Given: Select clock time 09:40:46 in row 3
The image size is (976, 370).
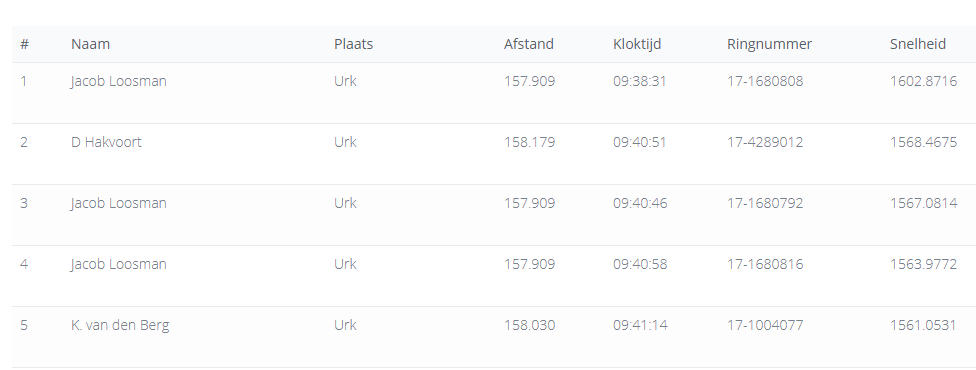Looking at the screenshot, I should click(x=640, y=203).
